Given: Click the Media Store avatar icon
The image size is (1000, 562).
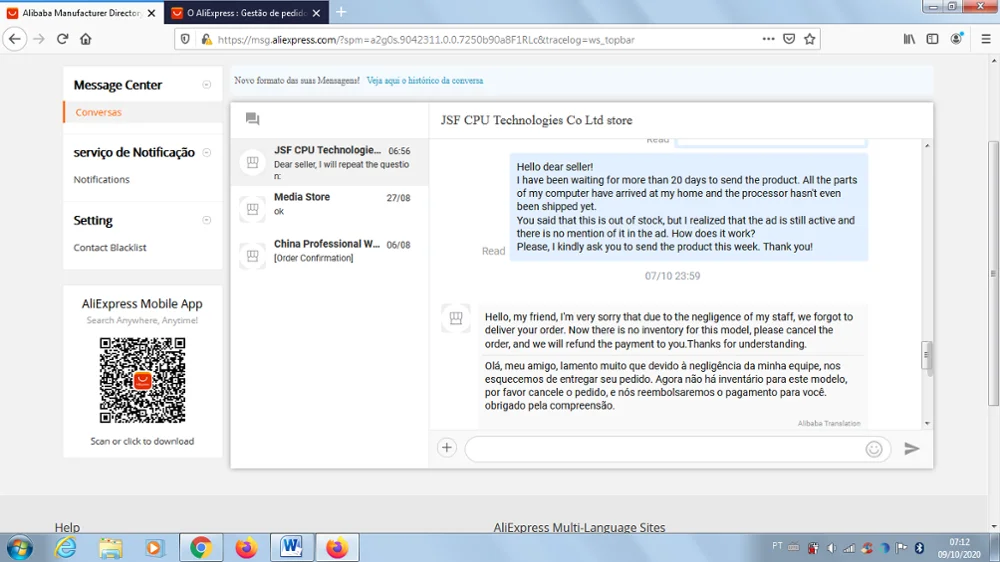Looking at the screenshot, I should pos(253,209).
